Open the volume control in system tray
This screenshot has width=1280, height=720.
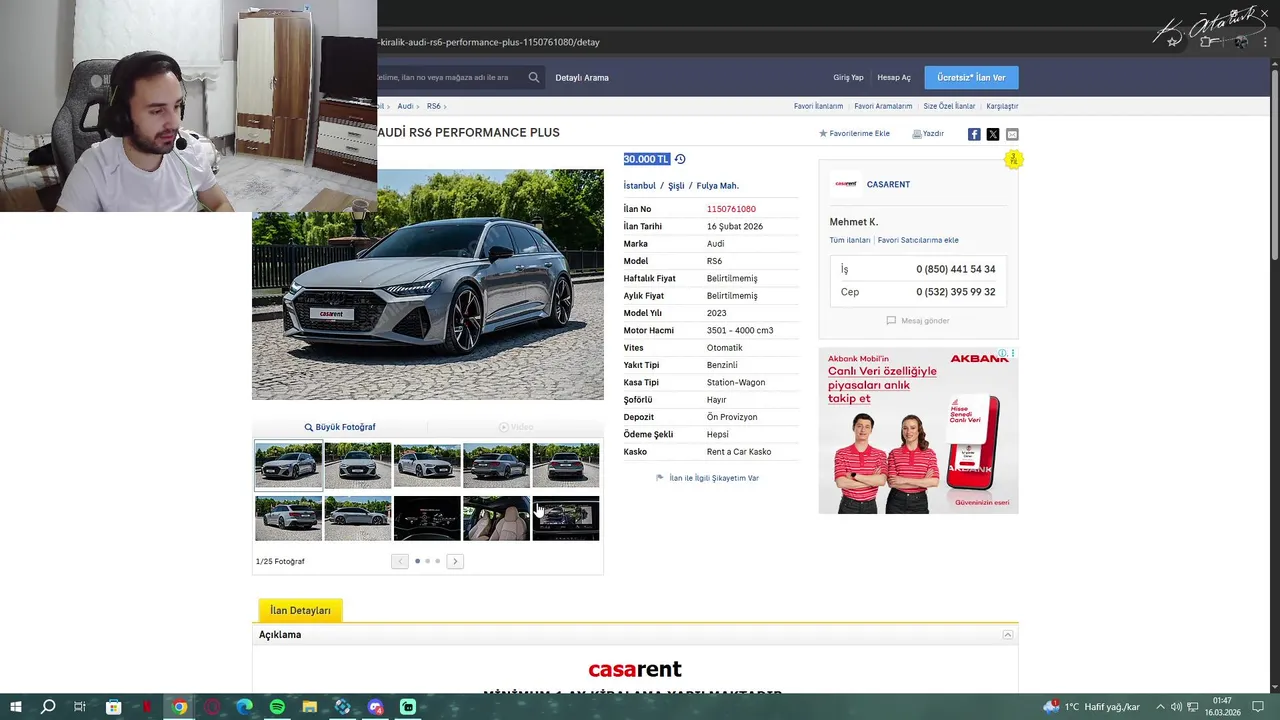pyautogui.click(x=1176, y=707)
